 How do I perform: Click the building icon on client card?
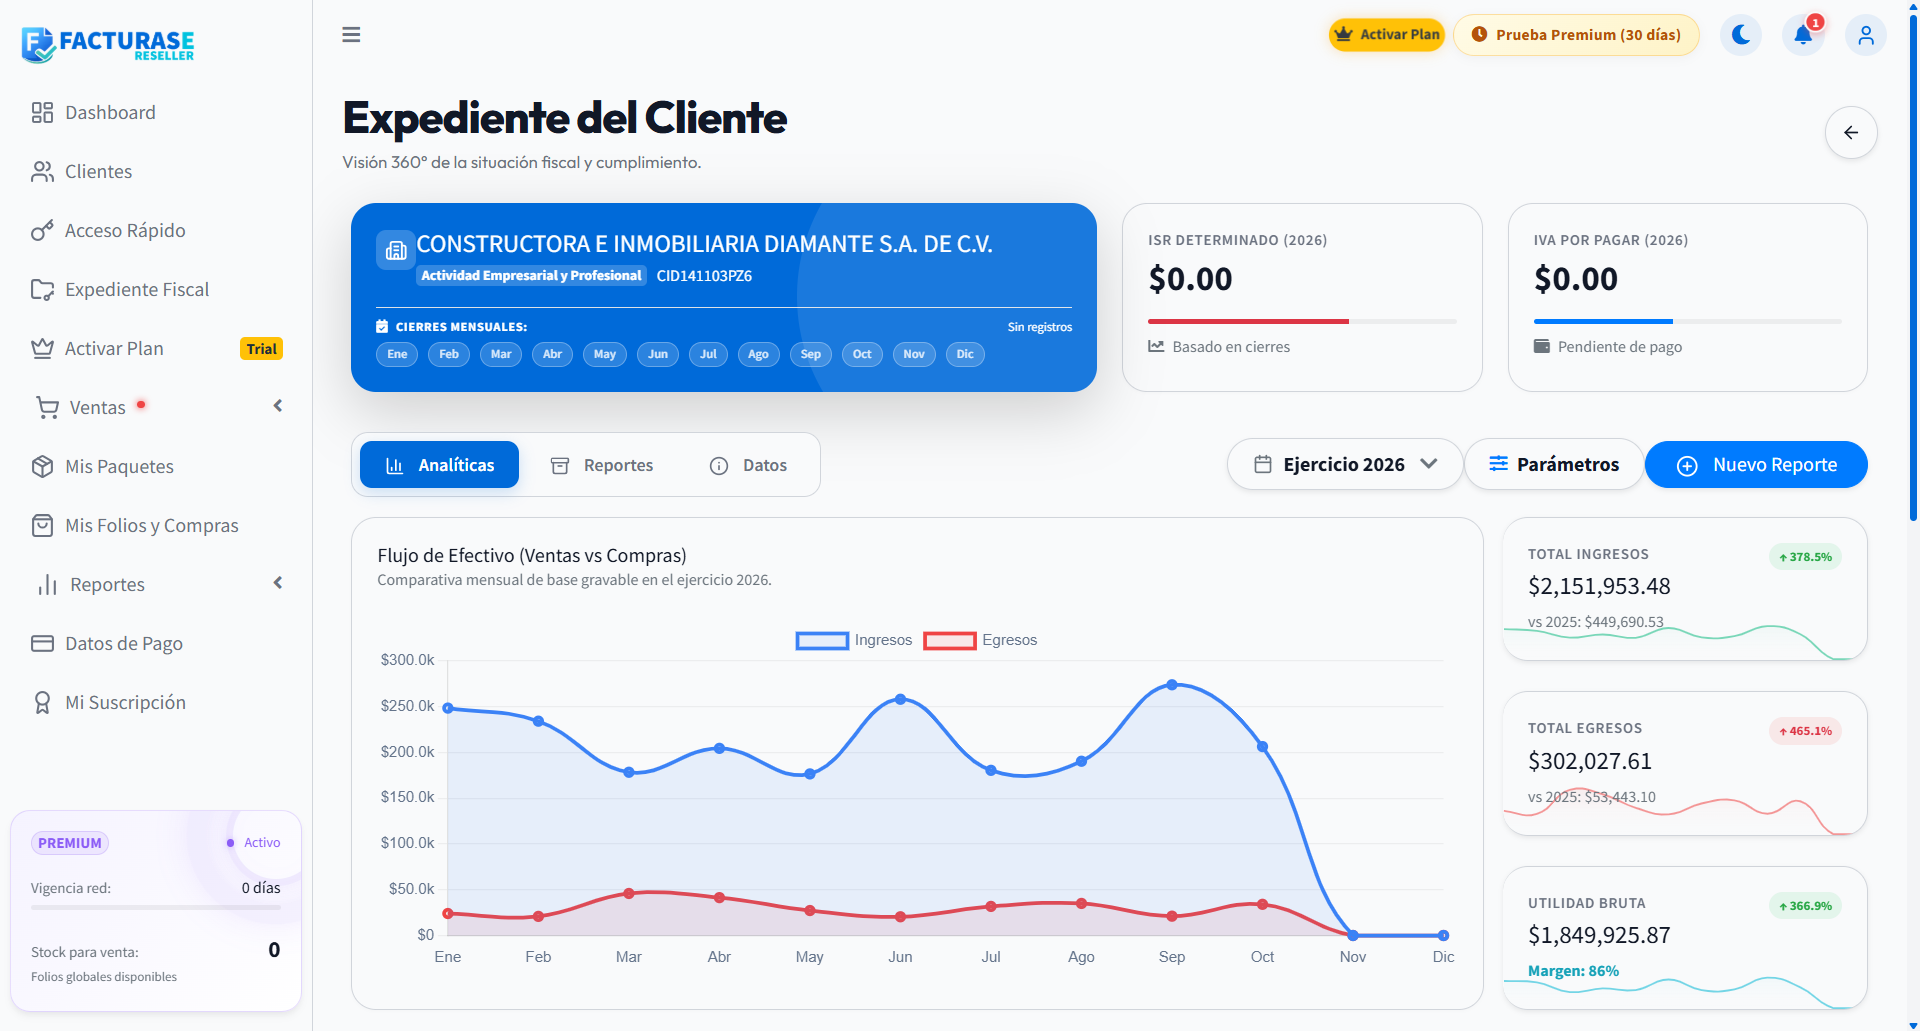[x=396, y=250]
